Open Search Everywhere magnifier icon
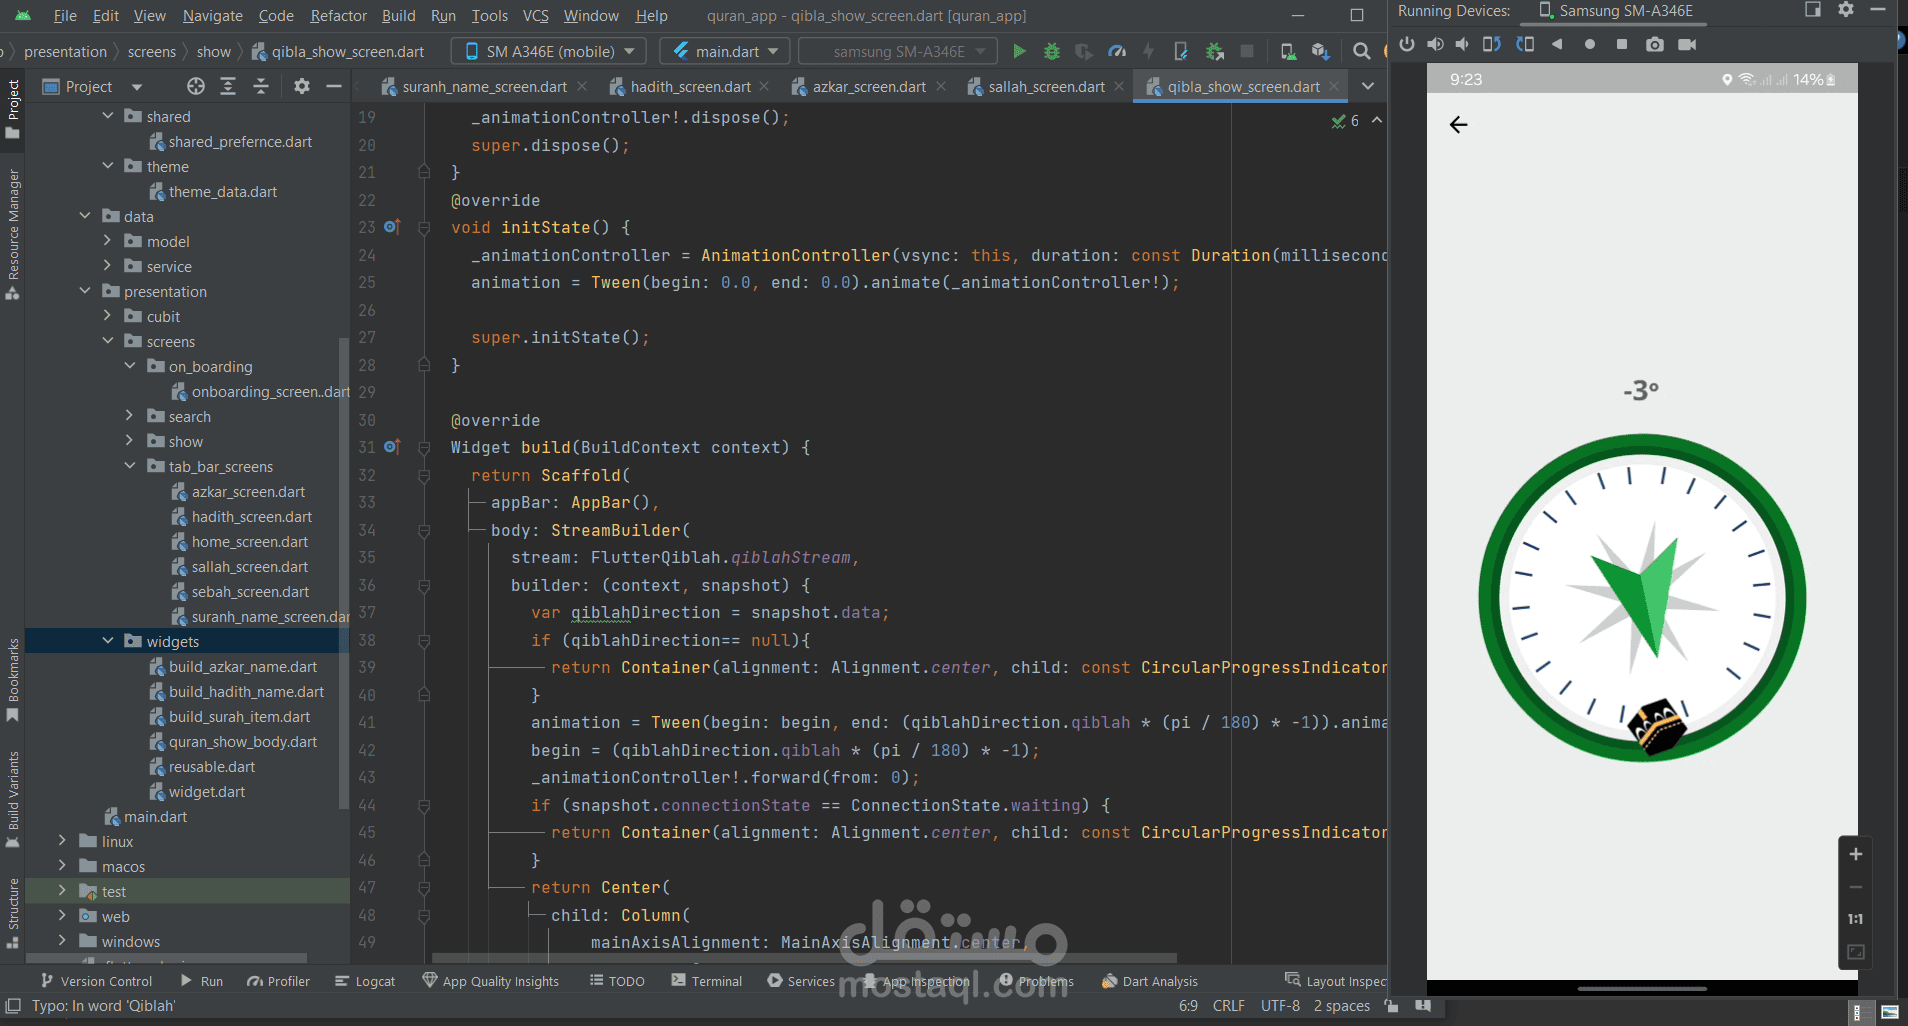The image size is (1908, 1026). 1361,51
